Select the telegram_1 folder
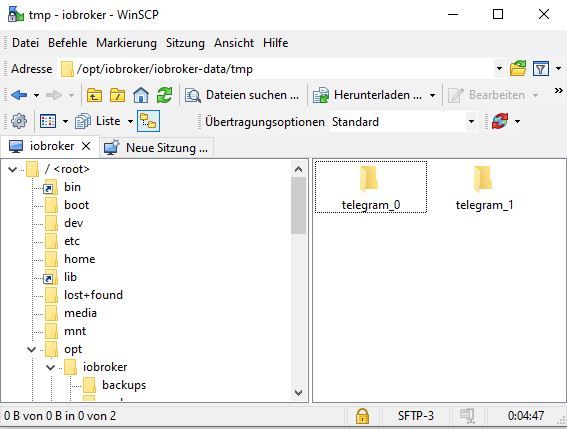 click(x=484, y=187)
